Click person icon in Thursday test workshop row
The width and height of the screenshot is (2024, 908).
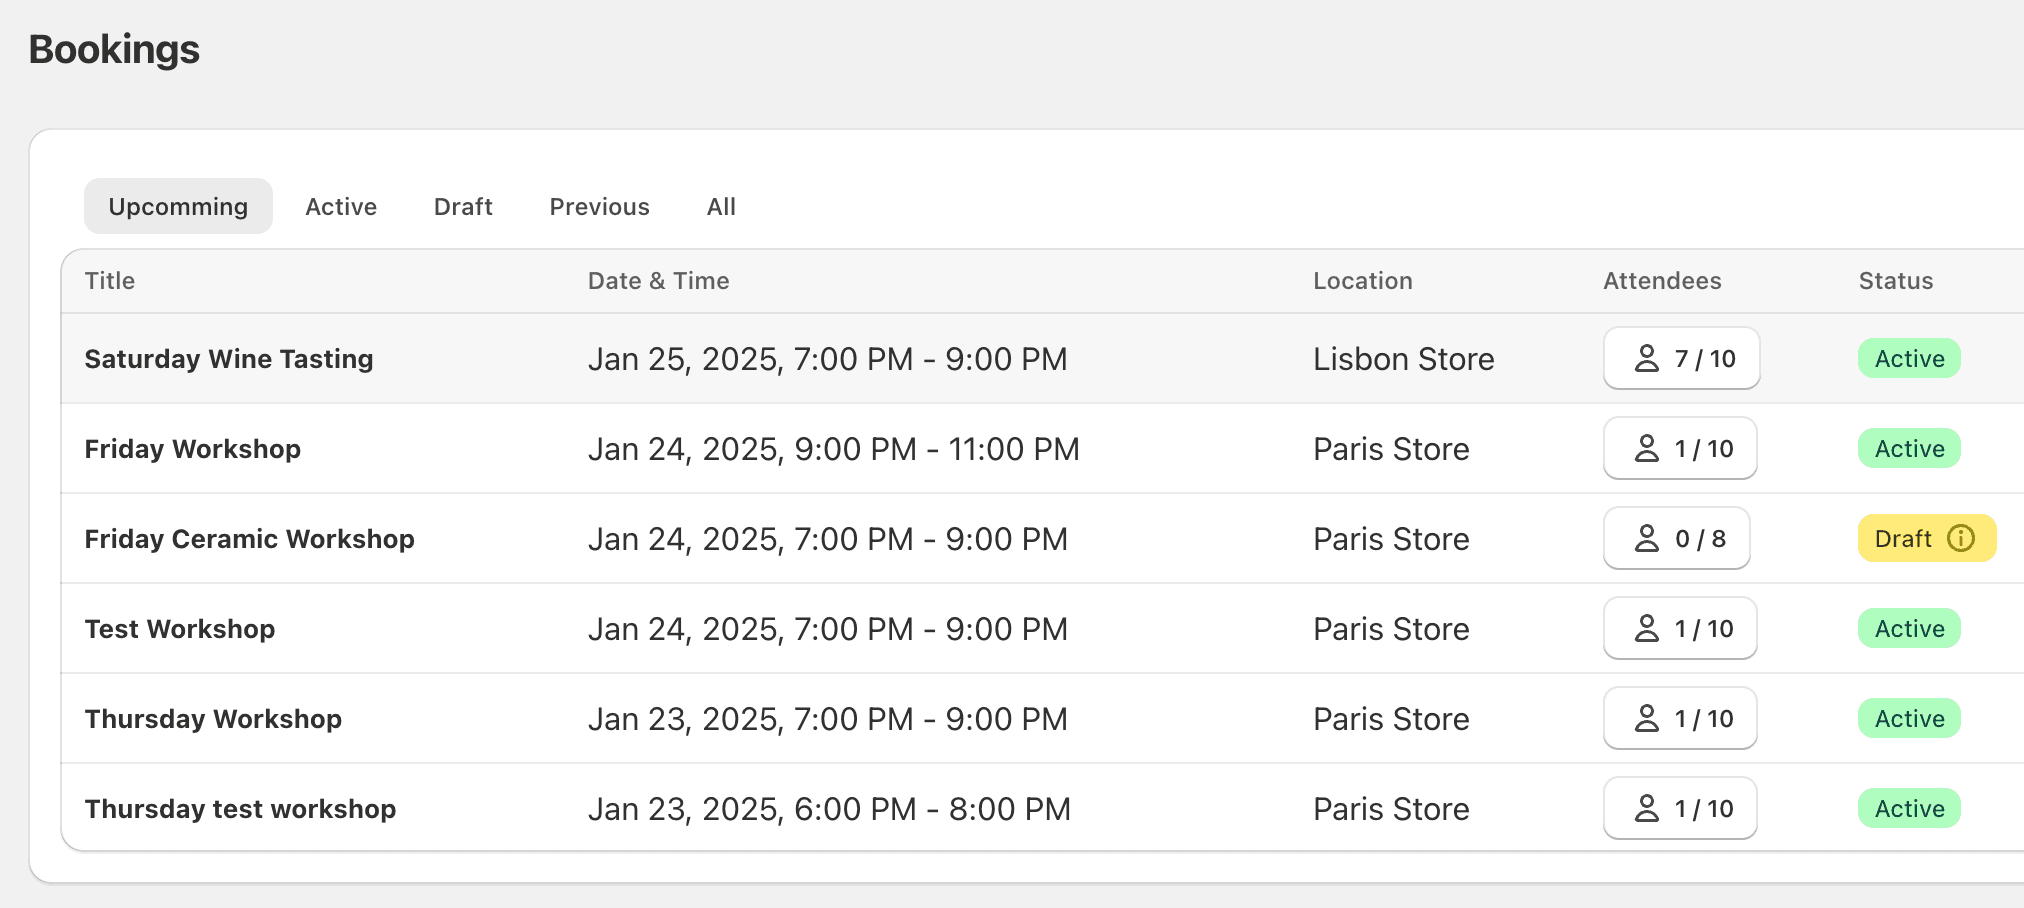pyautogui.click(x=1646, y=808)
